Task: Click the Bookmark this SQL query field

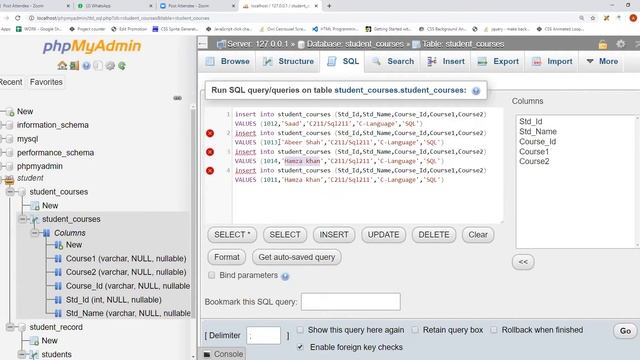Action: point(351,302)
